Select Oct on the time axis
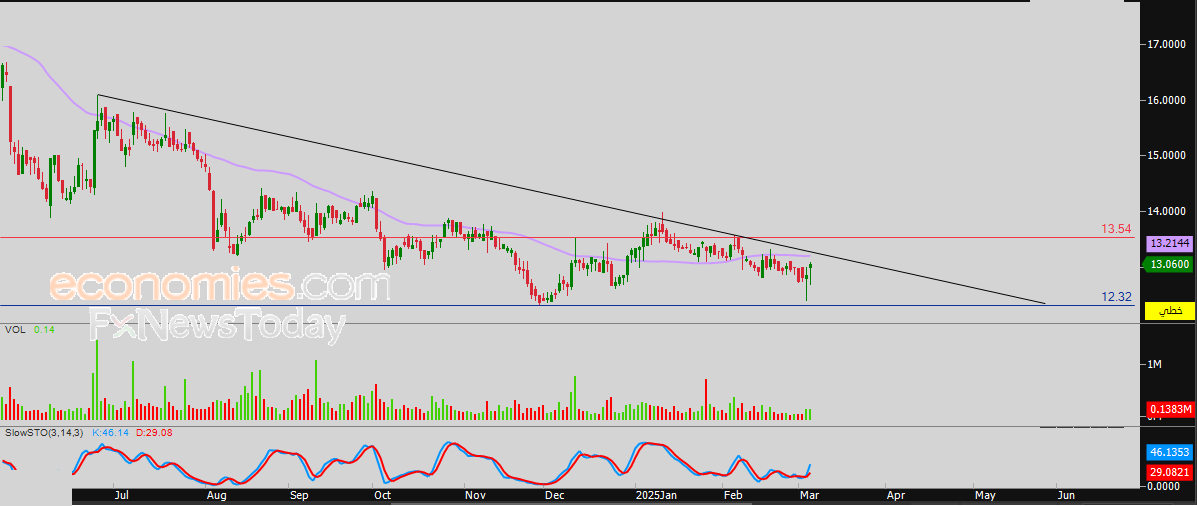Screen dimensions: 1197x506 point(382,496)
